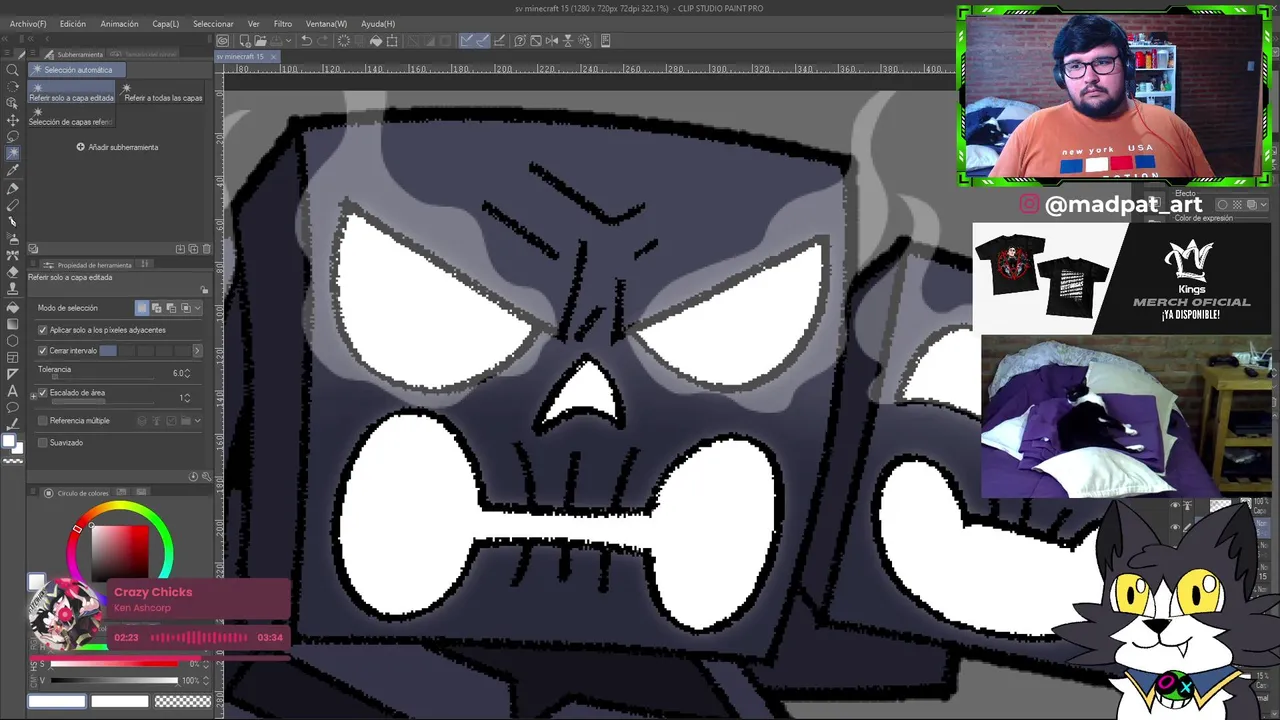Select the Eraser tool
The image size is (1280, 720).
point(13,272)
